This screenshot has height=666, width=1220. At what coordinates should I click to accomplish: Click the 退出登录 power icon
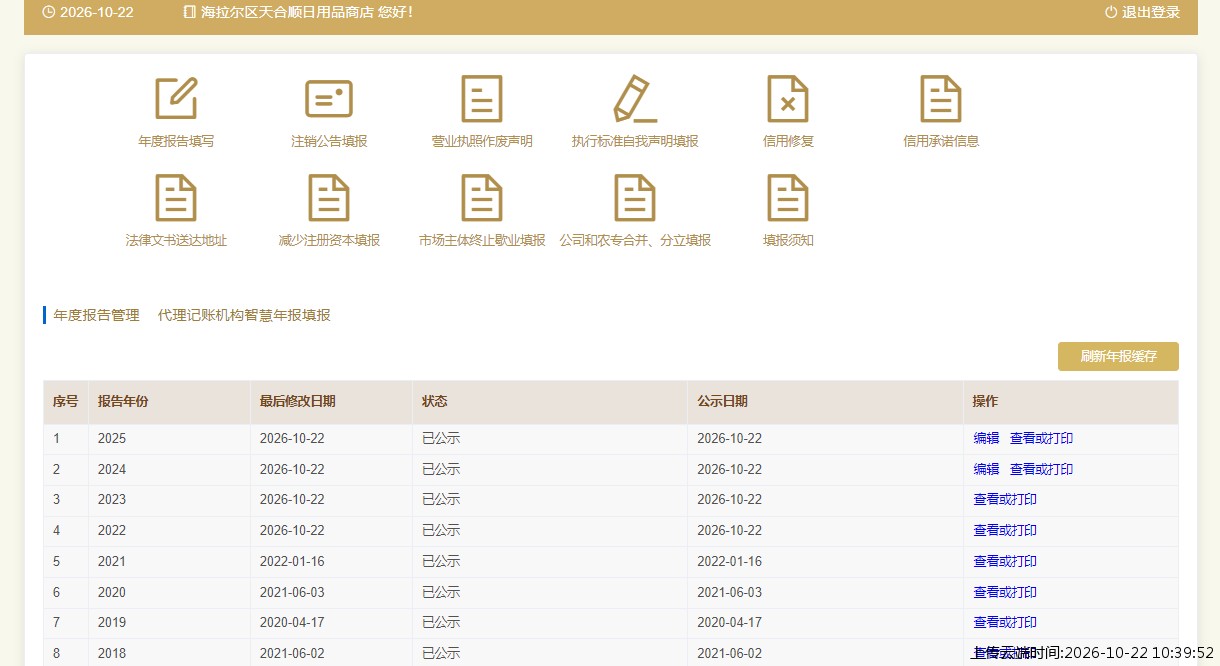pos(1111,12)
